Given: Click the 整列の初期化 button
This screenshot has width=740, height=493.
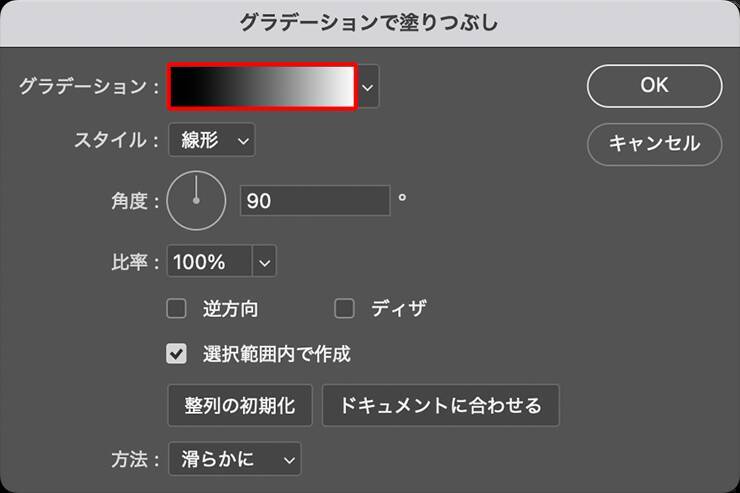Looking at the screenshot, I should (240, 405).
